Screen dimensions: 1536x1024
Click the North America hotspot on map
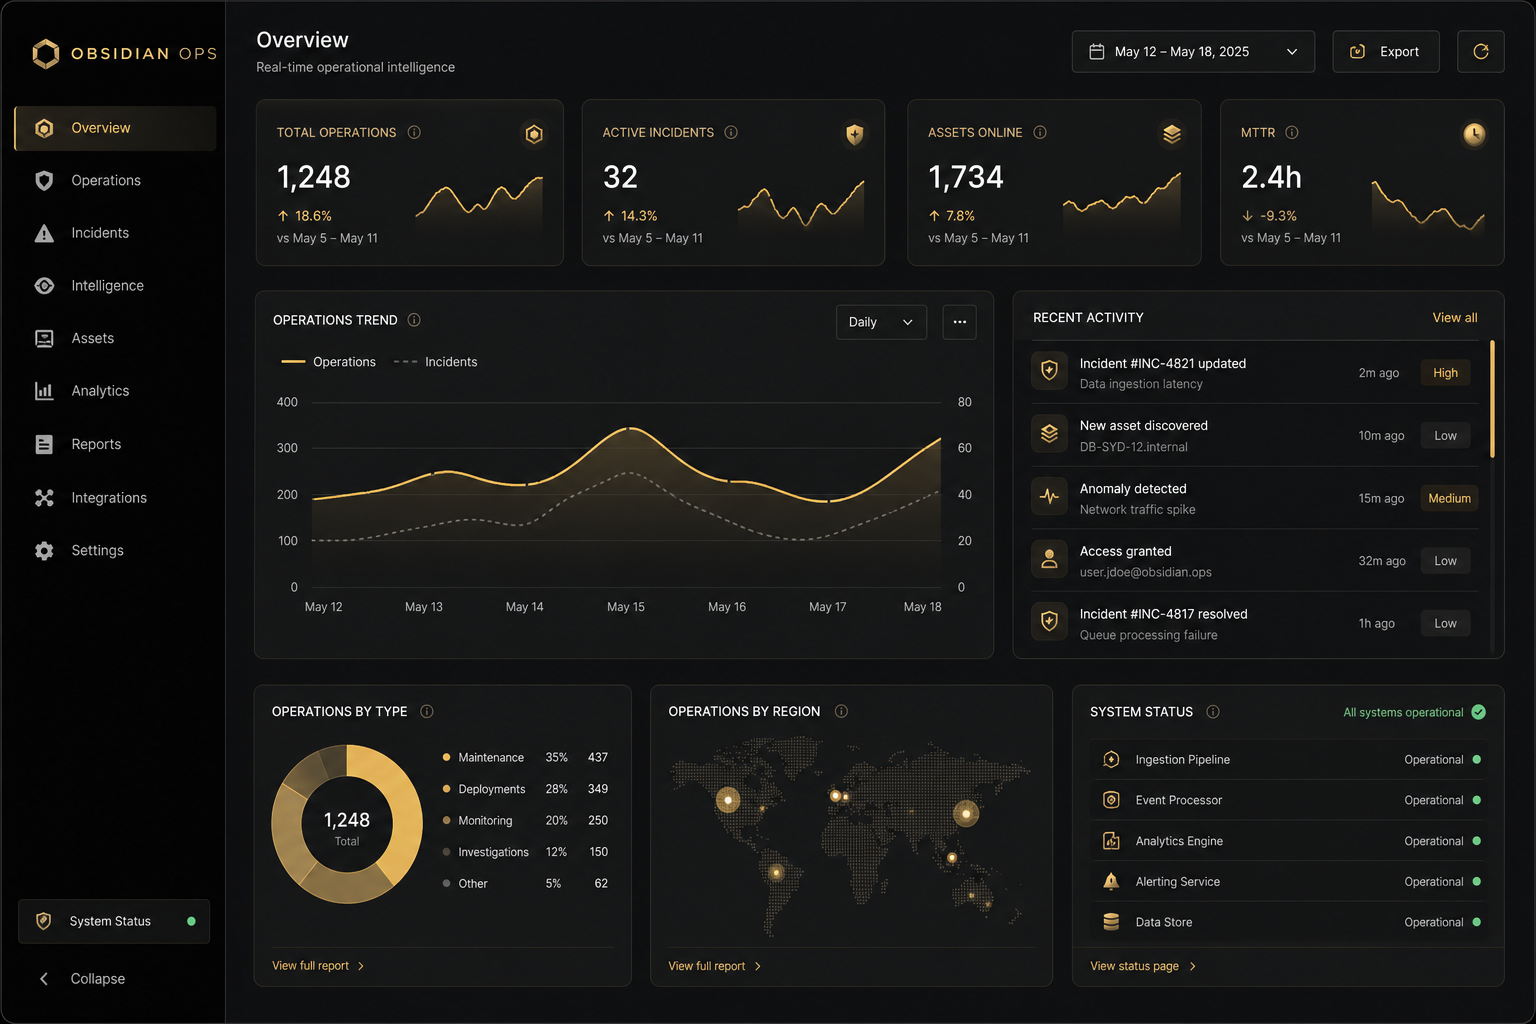click(x=728, y=800)
